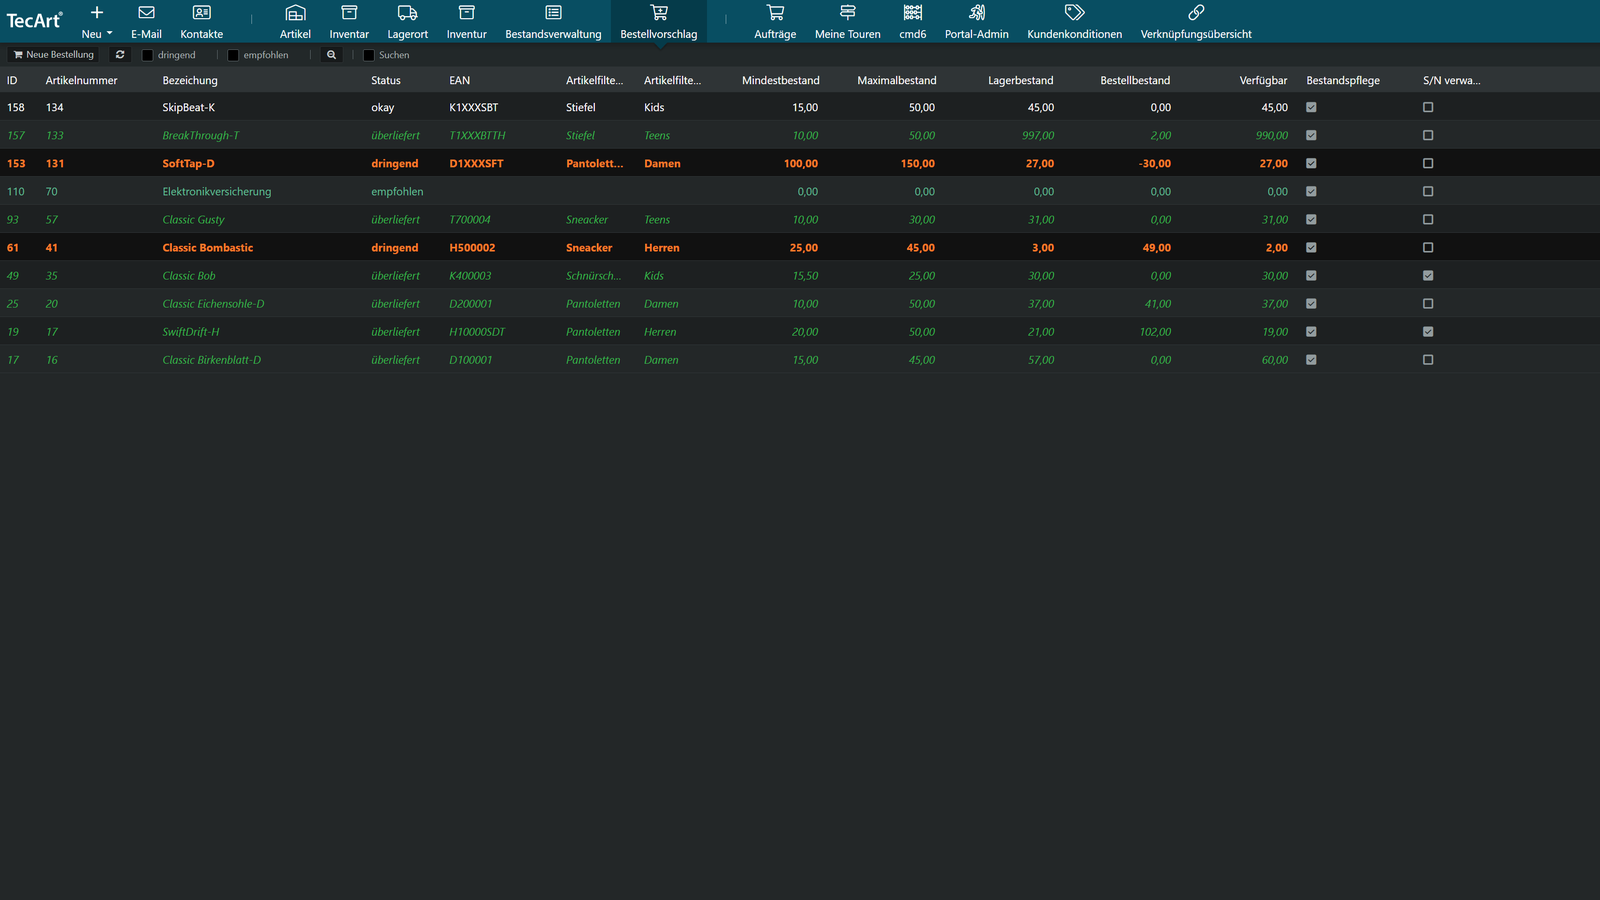Open the Neu dropdown menu

click(x=97, y=22)
